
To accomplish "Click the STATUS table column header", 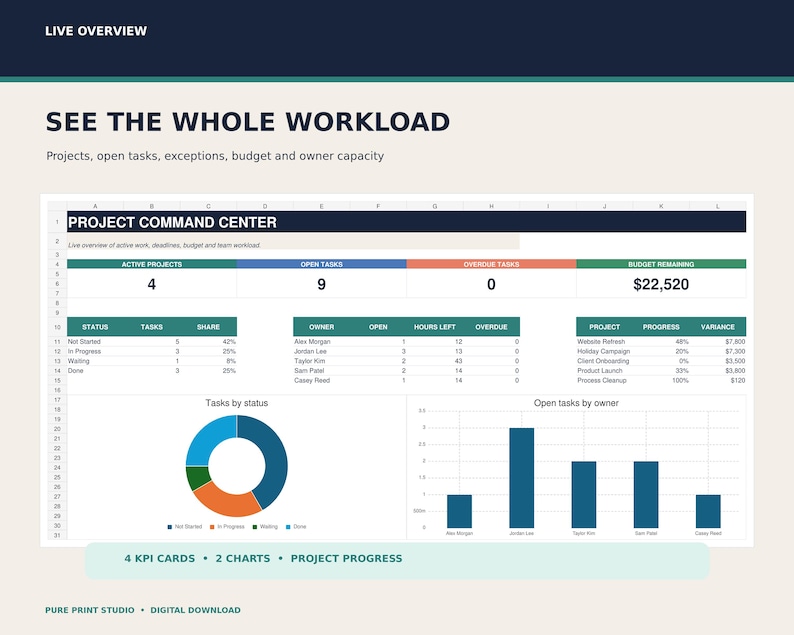I will pyautogui.click(x=95, y=327).
